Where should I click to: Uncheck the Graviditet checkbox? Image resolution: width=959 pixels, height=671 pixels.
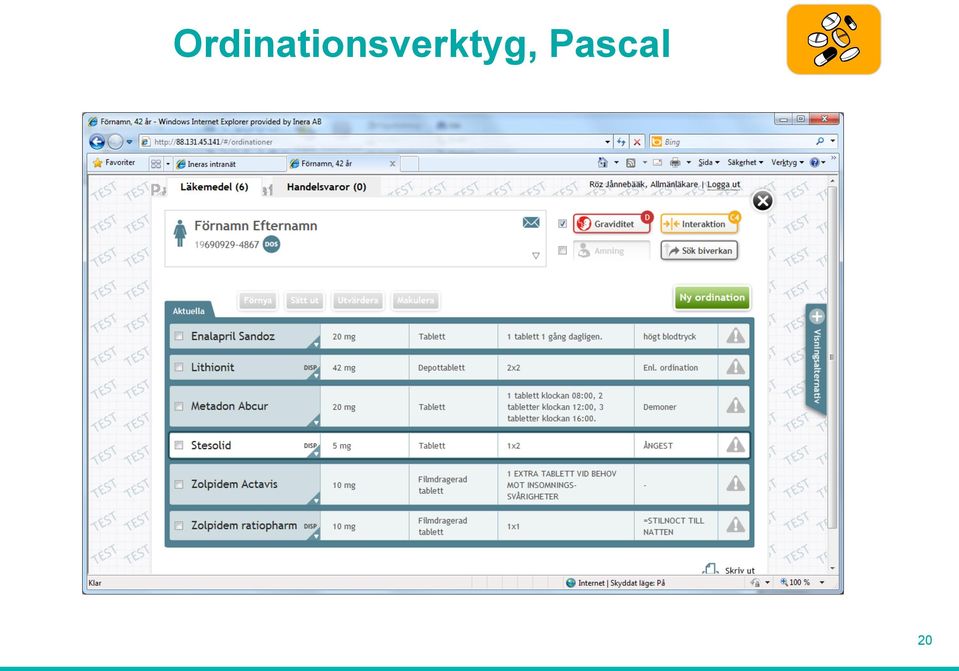(562, 224)
